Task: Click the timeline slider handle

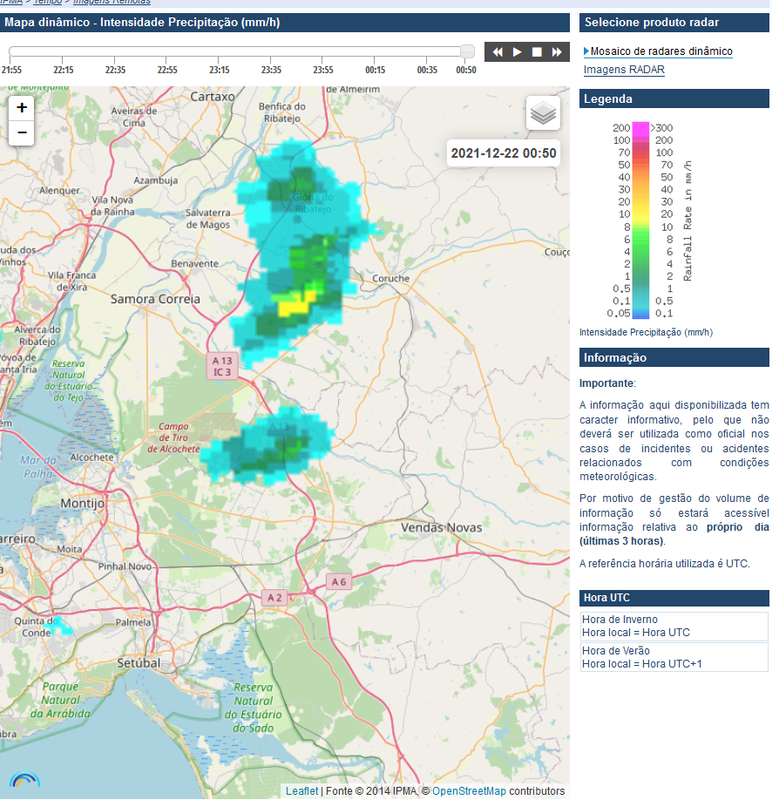Action: (467, 51)
